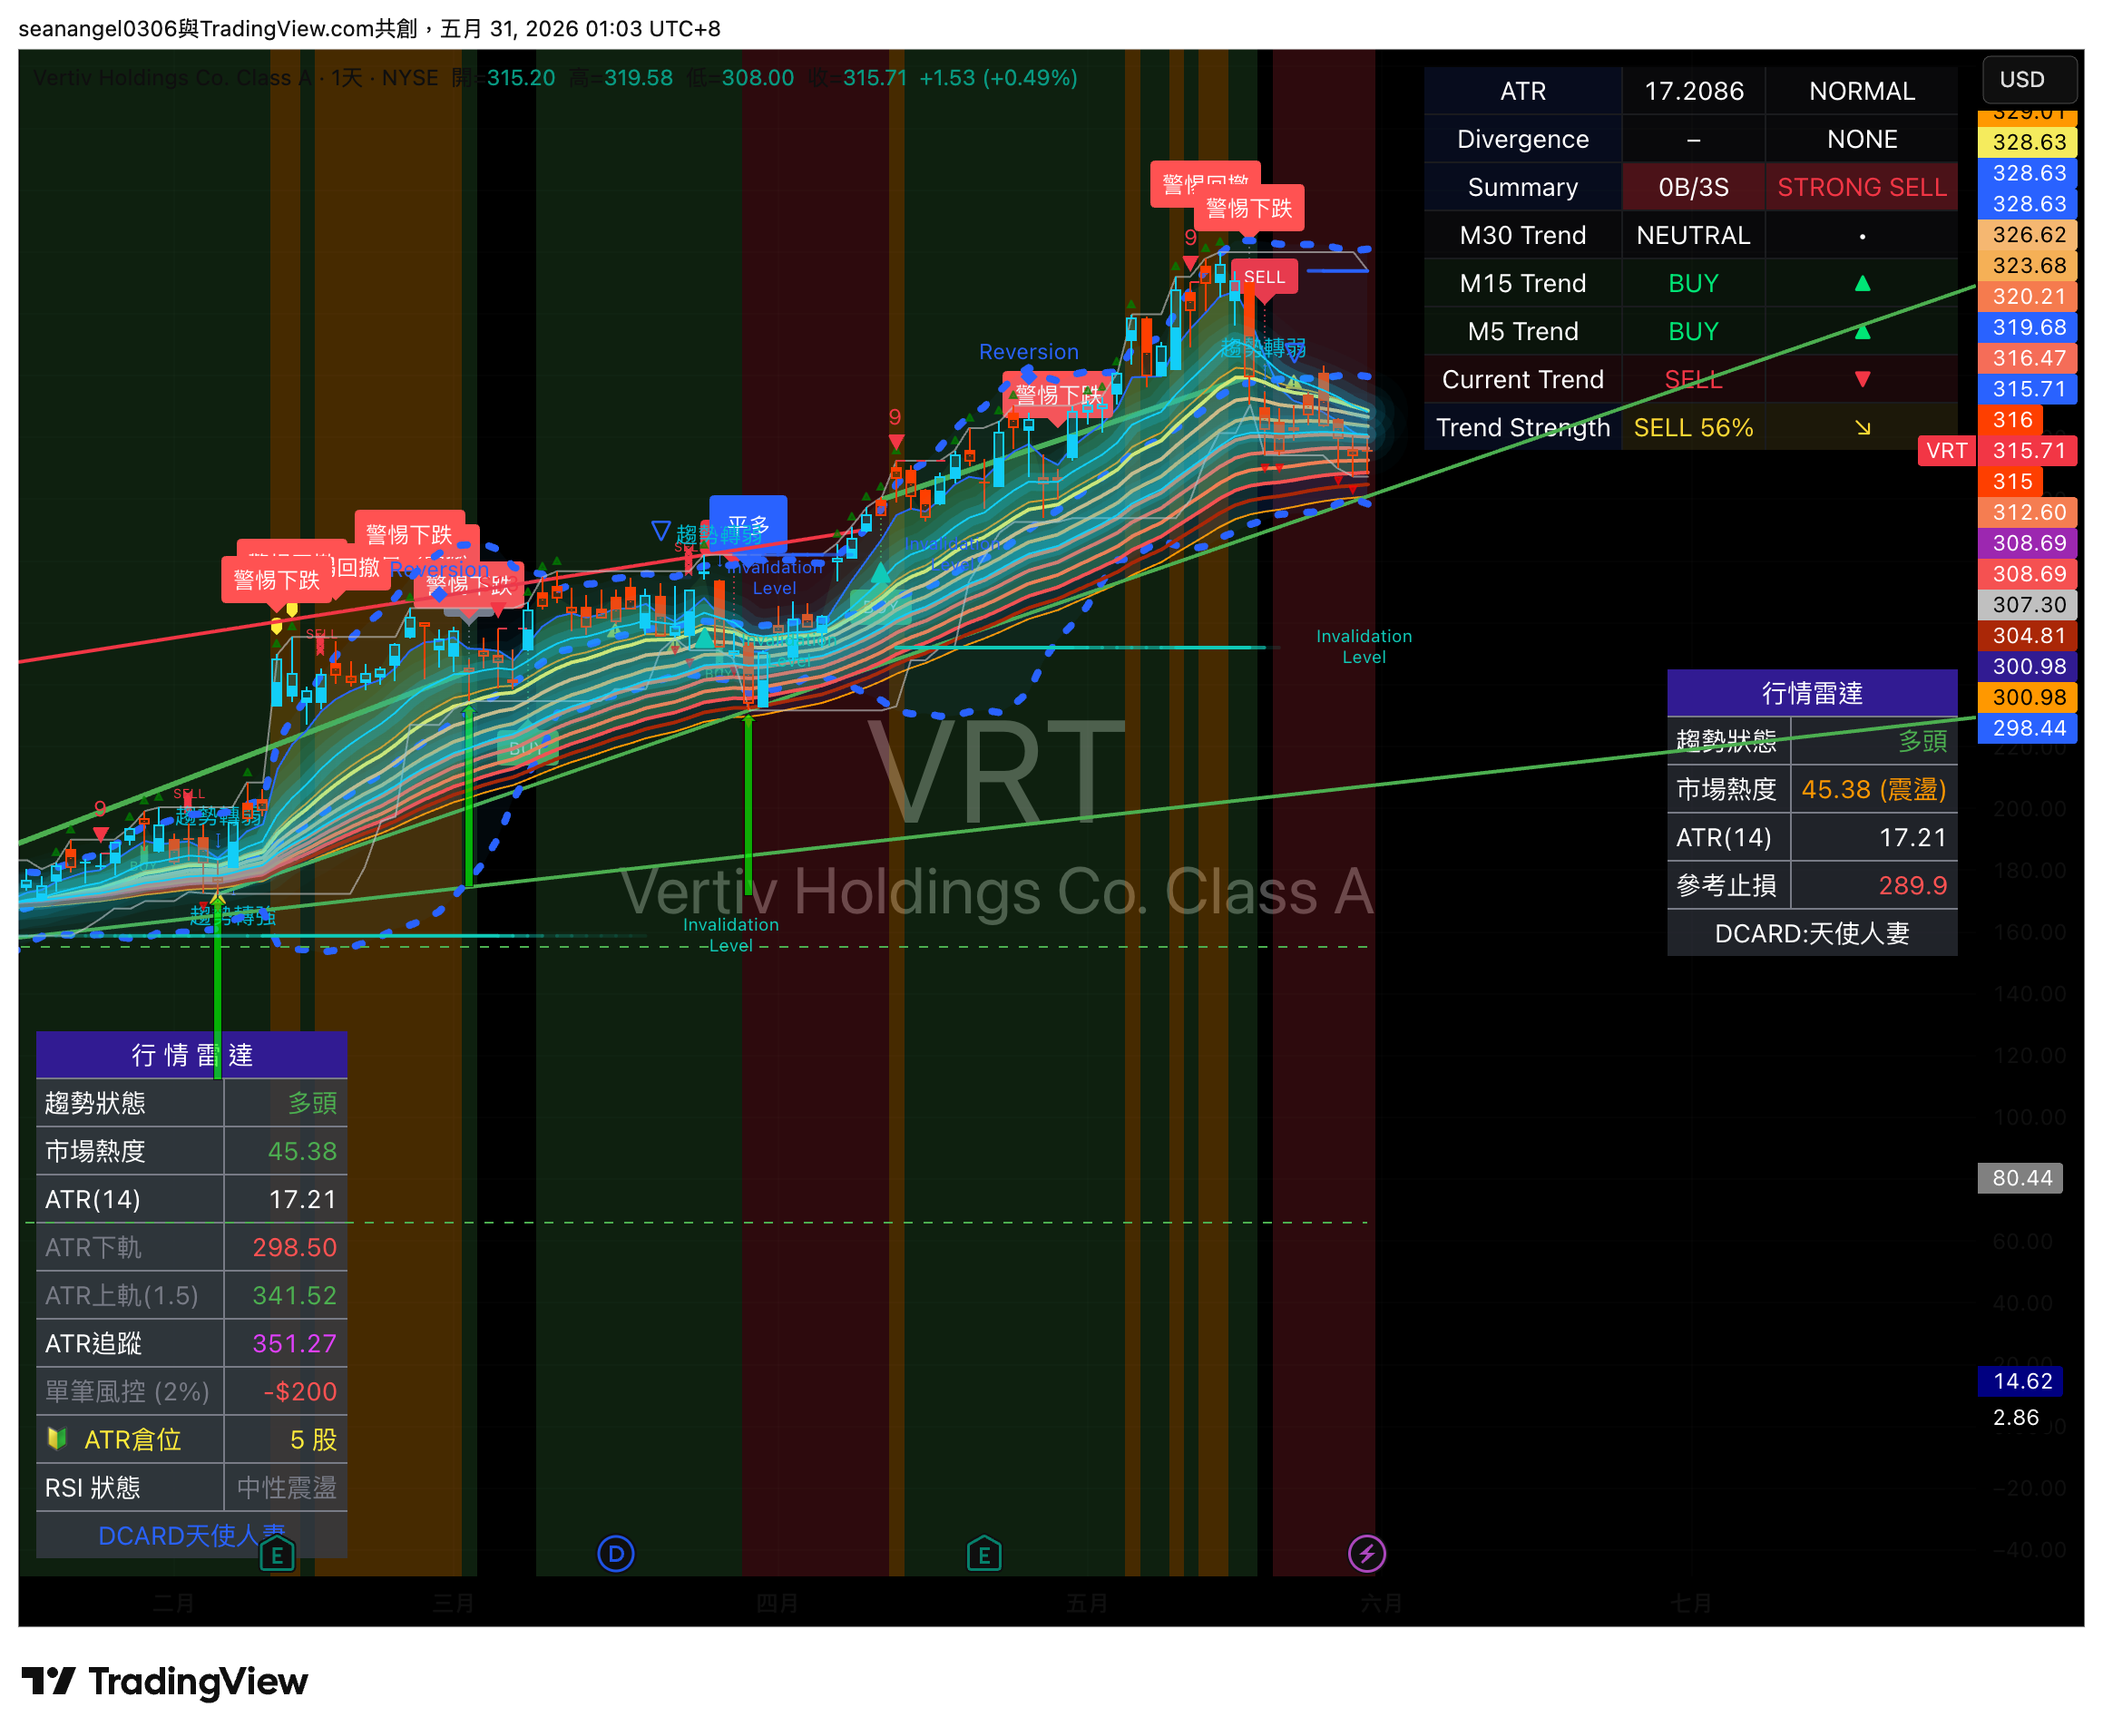
Task: Click the orange 300.98 price label
Action: click(x=2027, y=697)
